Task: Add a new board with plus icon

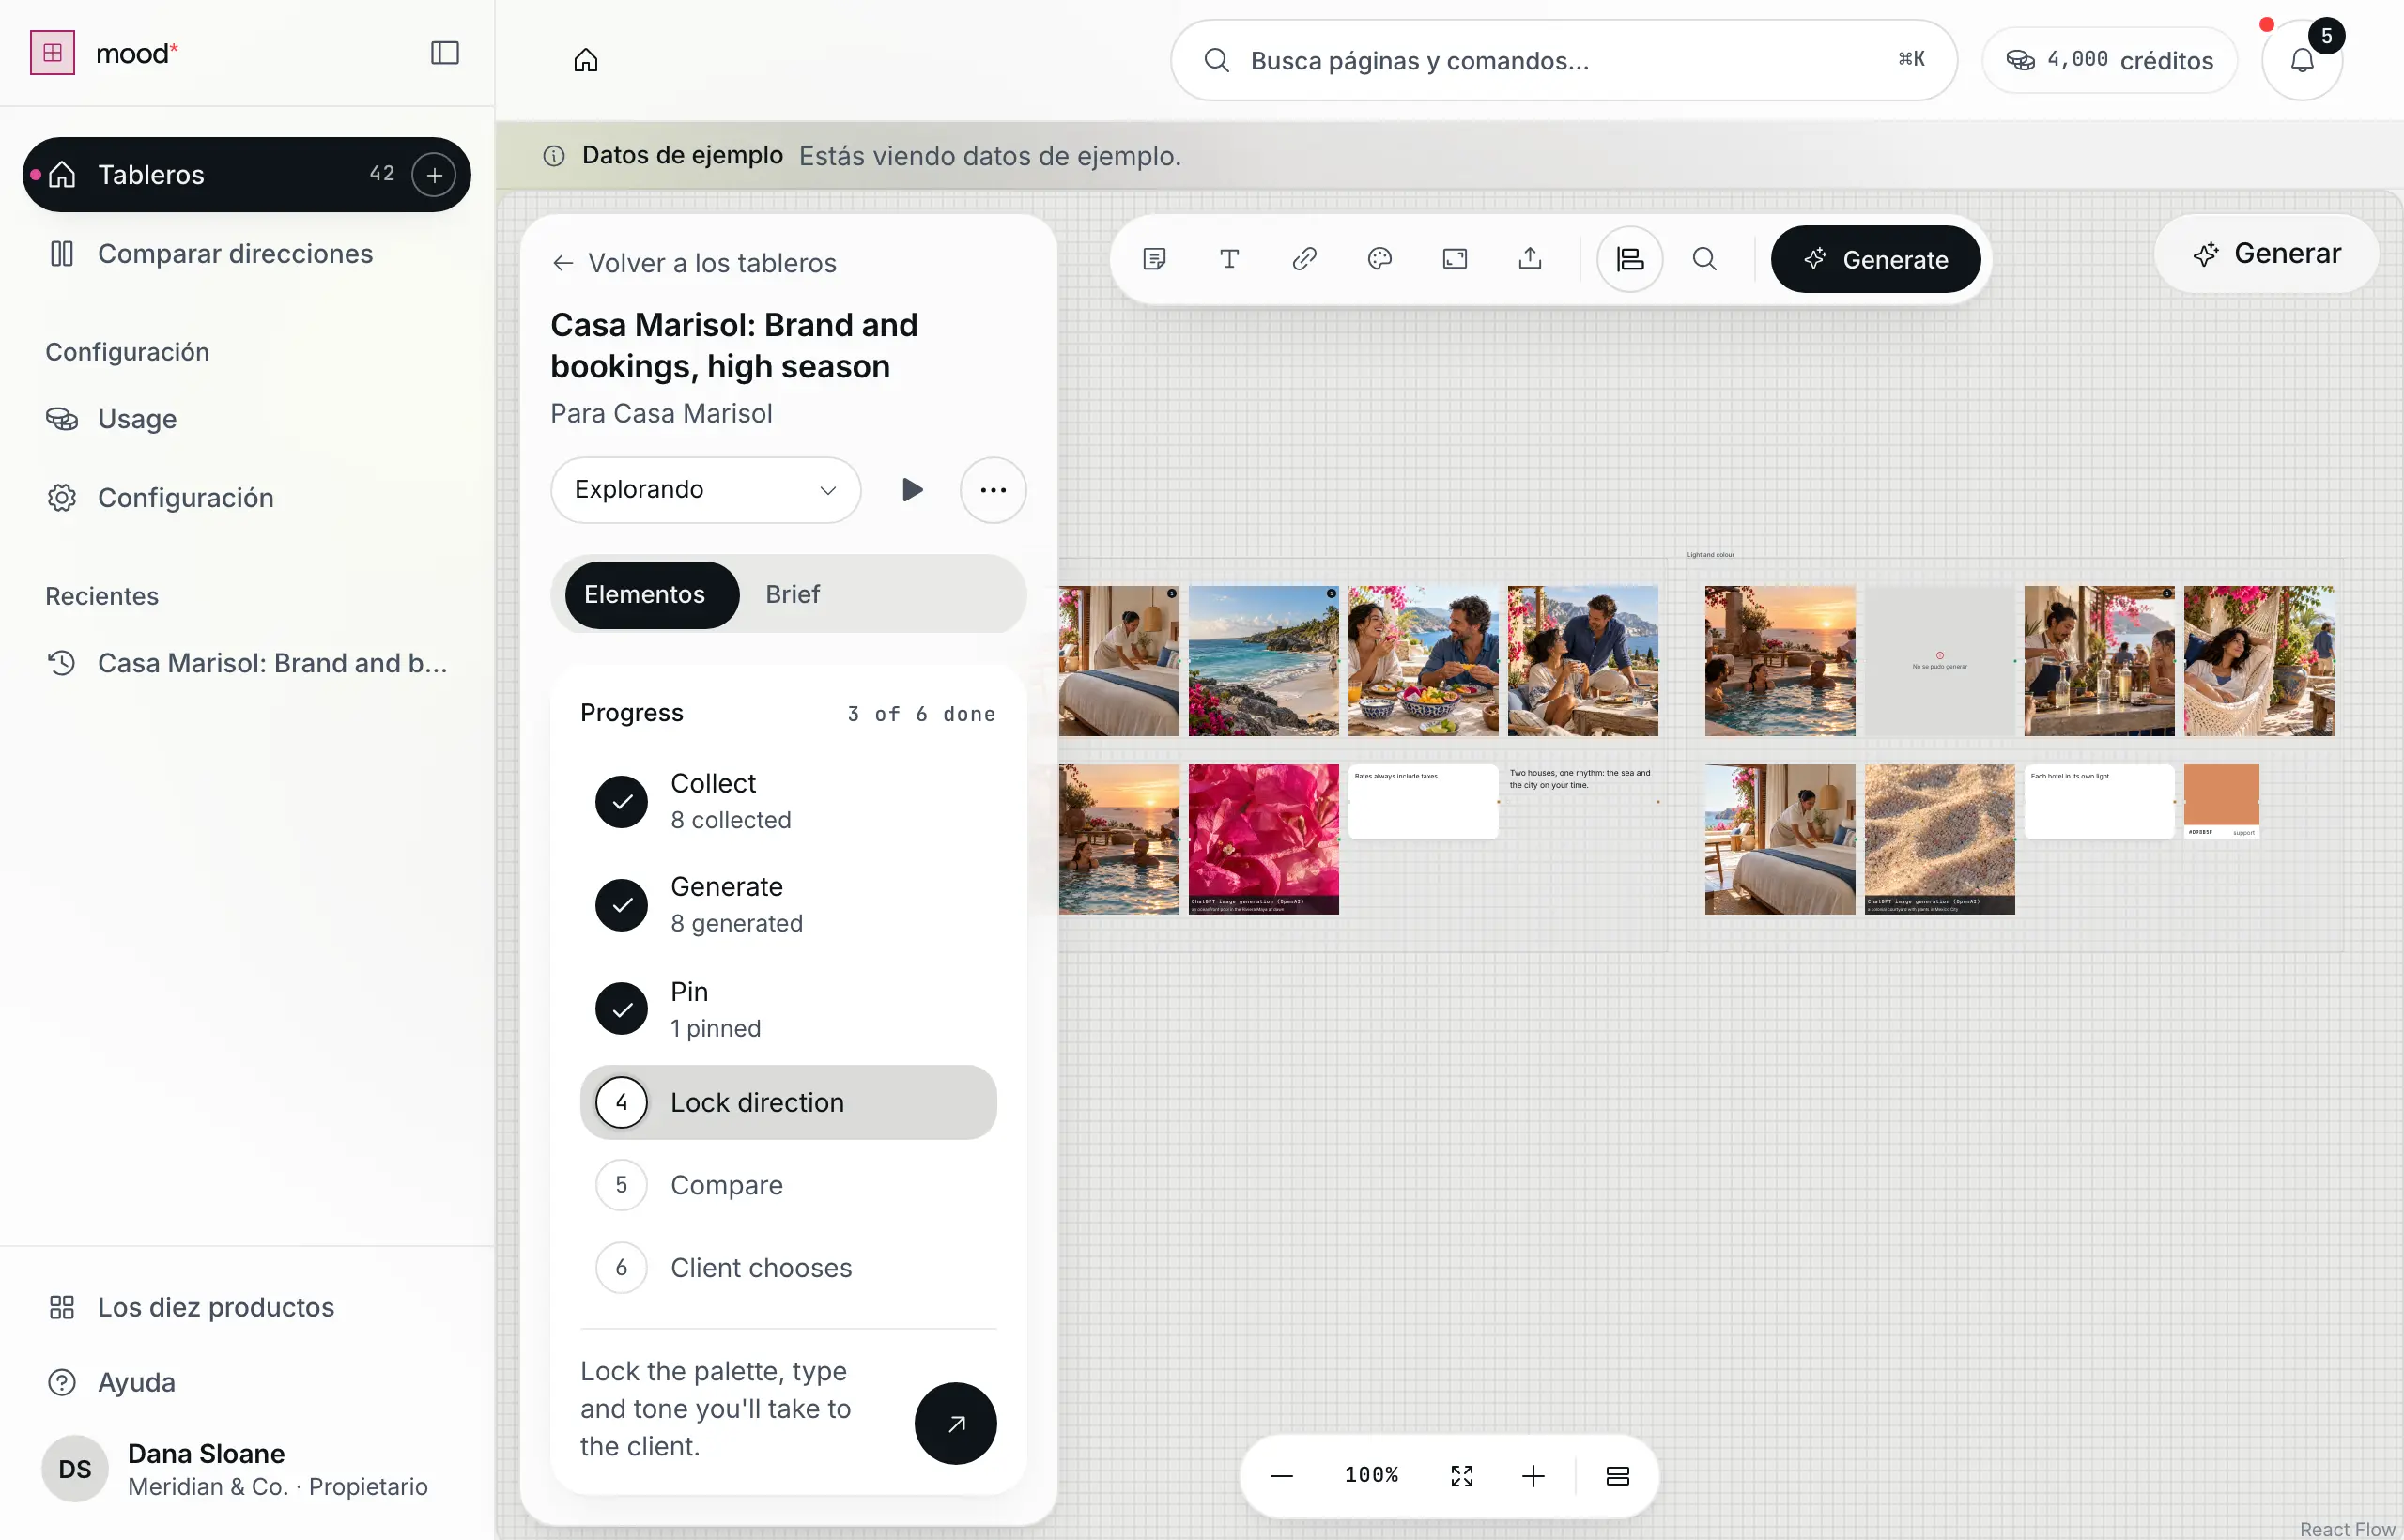Action: 434,175
